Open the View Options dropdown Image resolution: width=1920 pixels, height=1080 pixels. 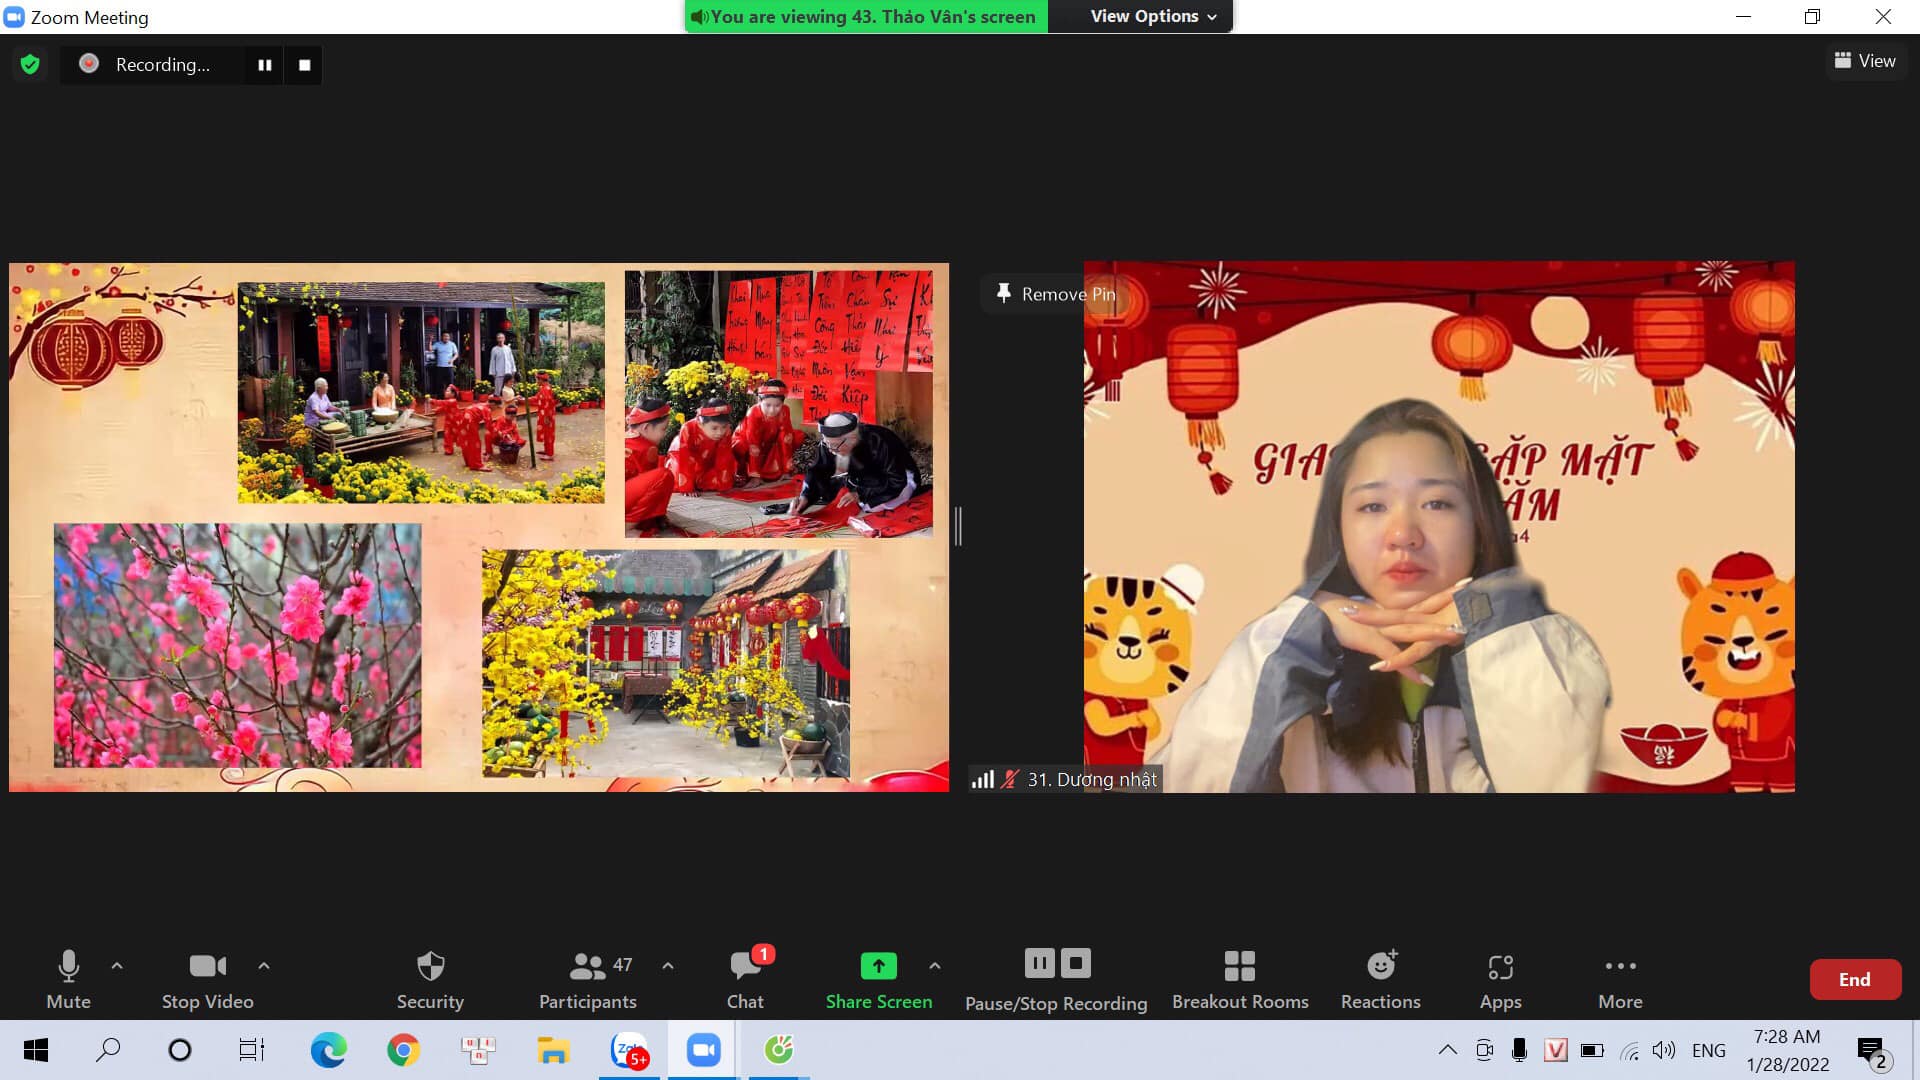coord(1153,16)
